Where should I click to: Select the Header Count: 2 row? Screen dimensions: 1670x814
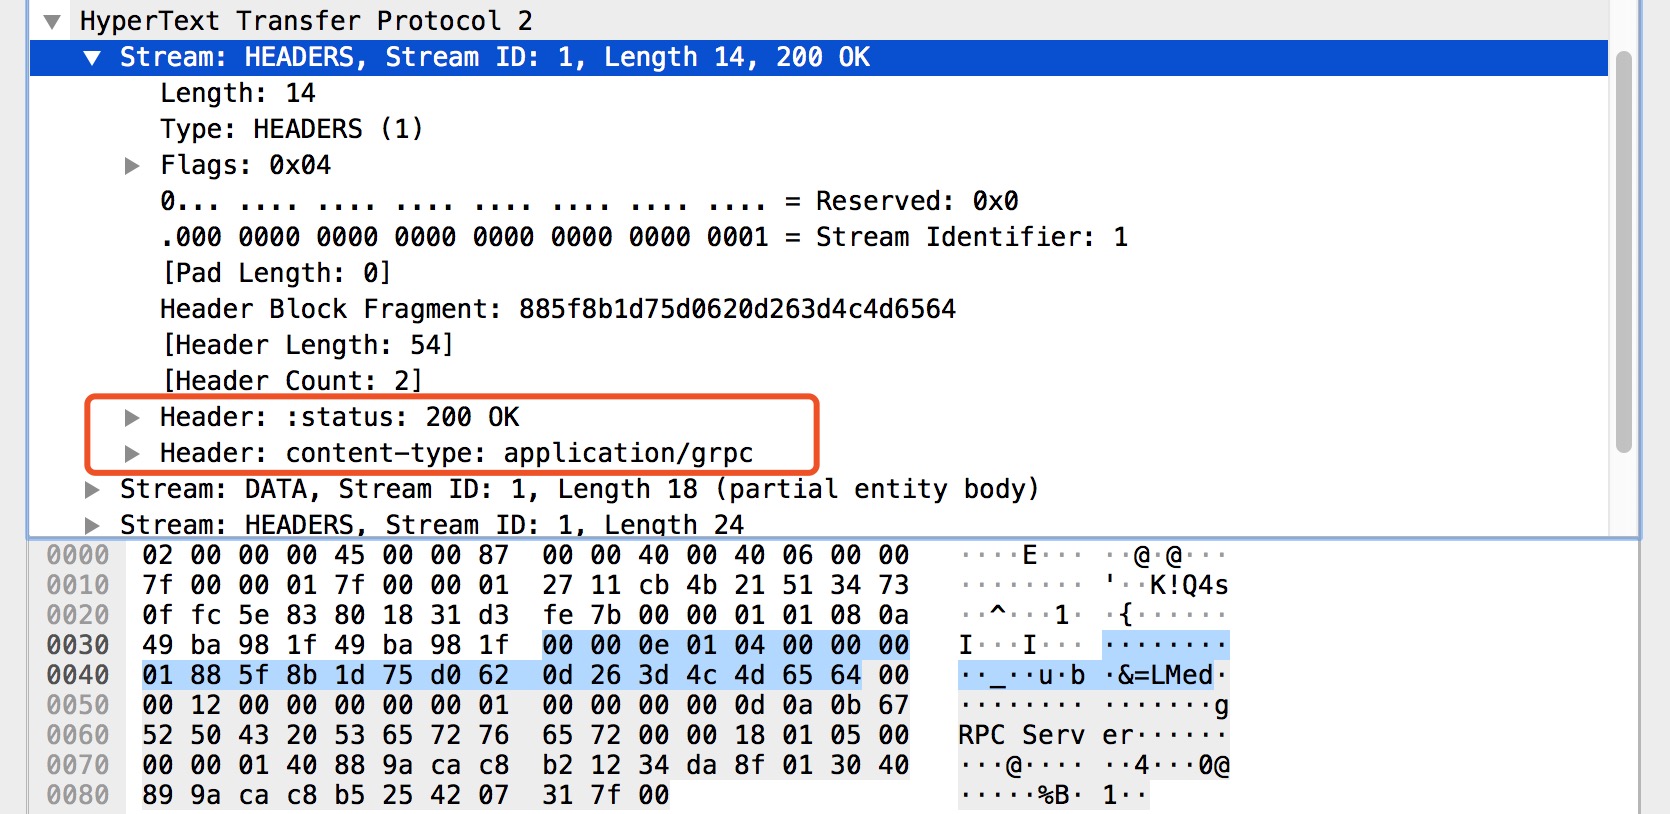291,382
